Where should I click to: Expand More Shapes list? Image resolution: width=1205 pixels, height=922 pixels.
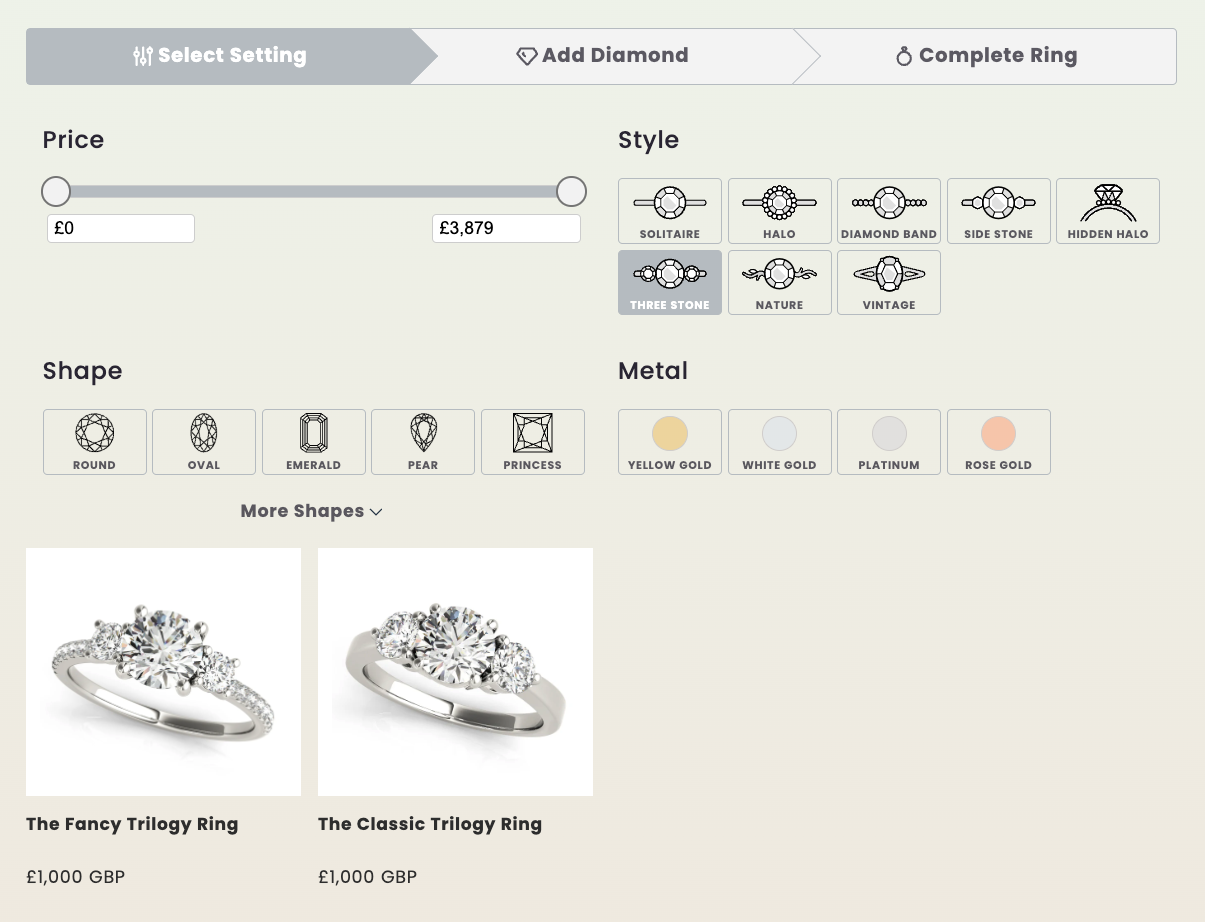point(312,511)
